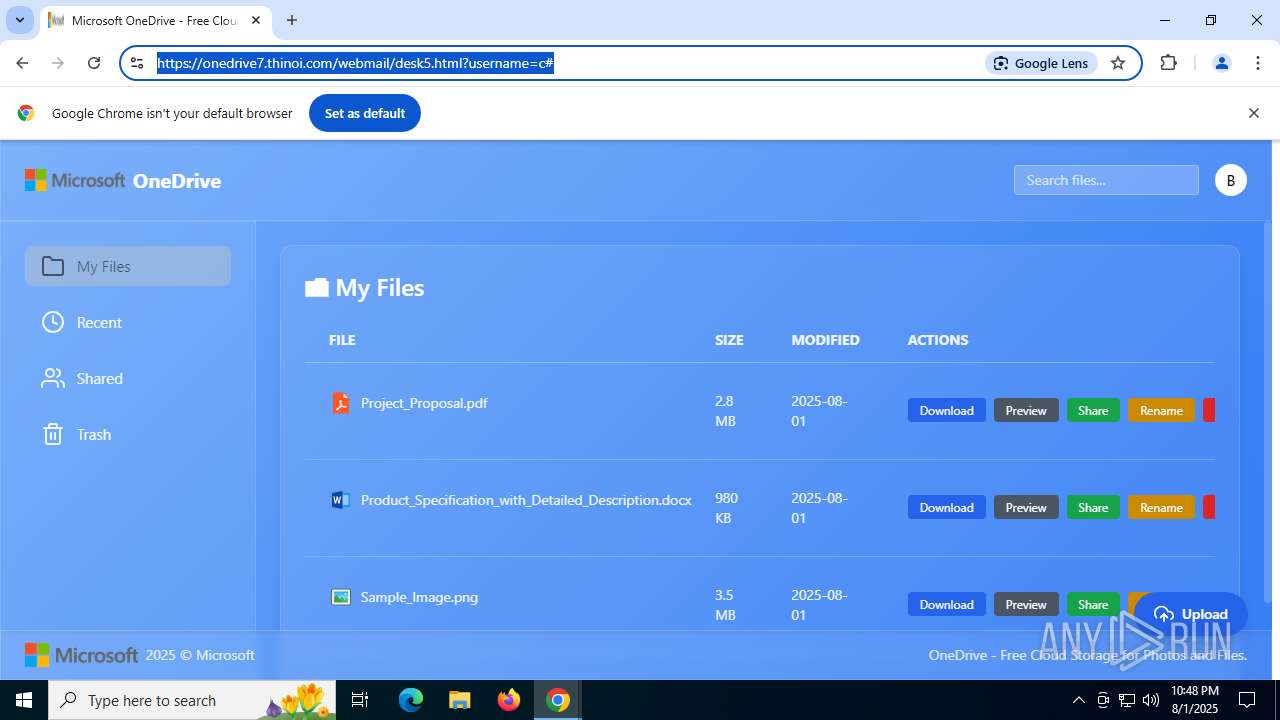Open Task View on taskbar

coord(361,700)
